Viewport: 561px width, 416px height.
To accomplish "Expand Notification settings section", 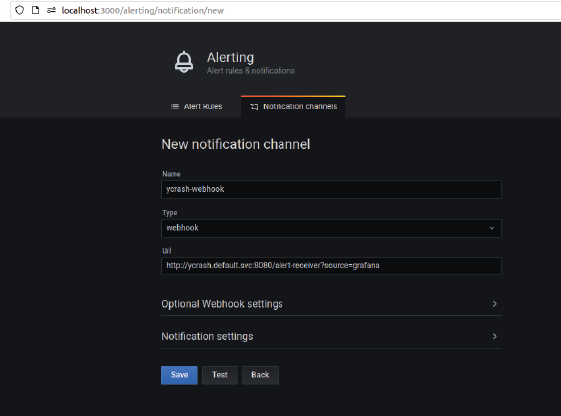I will pyautogui.click(x=331, y=337).
